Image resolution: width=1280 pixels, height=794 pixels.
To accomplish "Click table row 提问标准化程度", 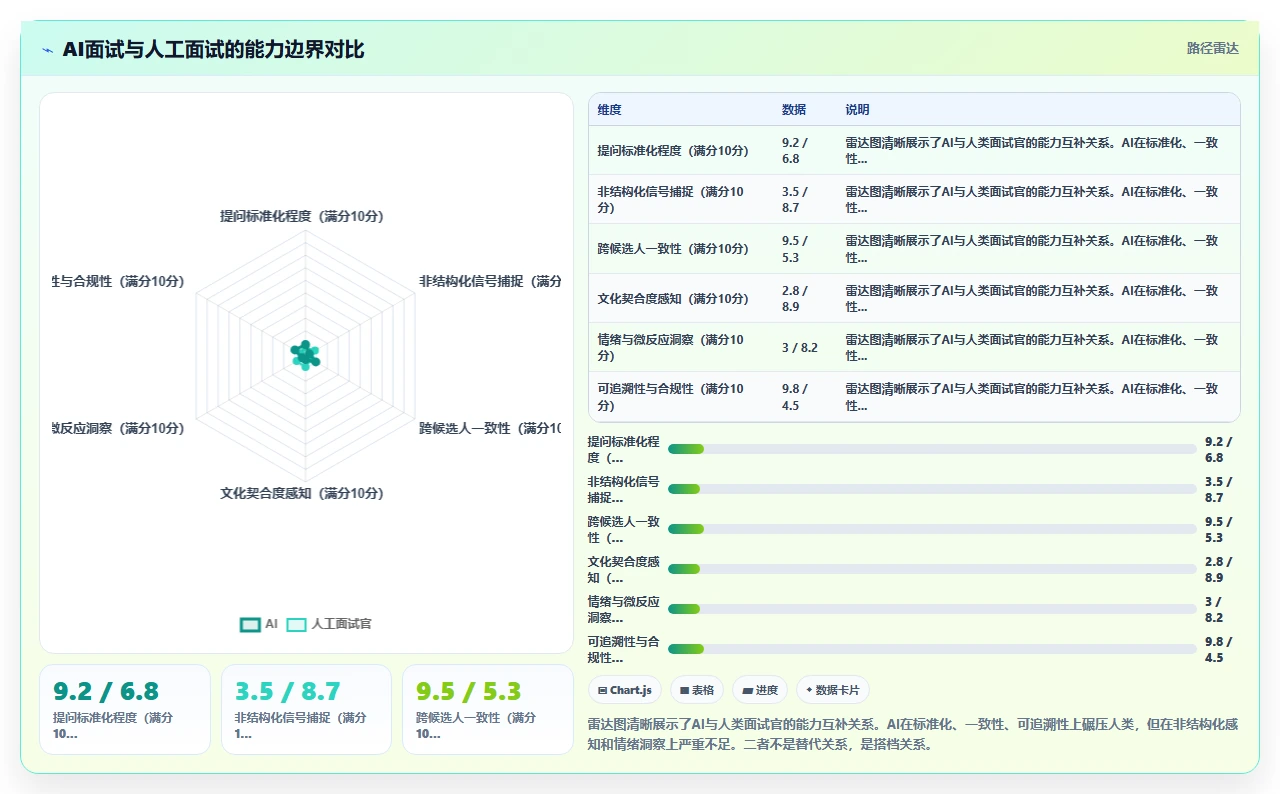I will pos(914,150).
